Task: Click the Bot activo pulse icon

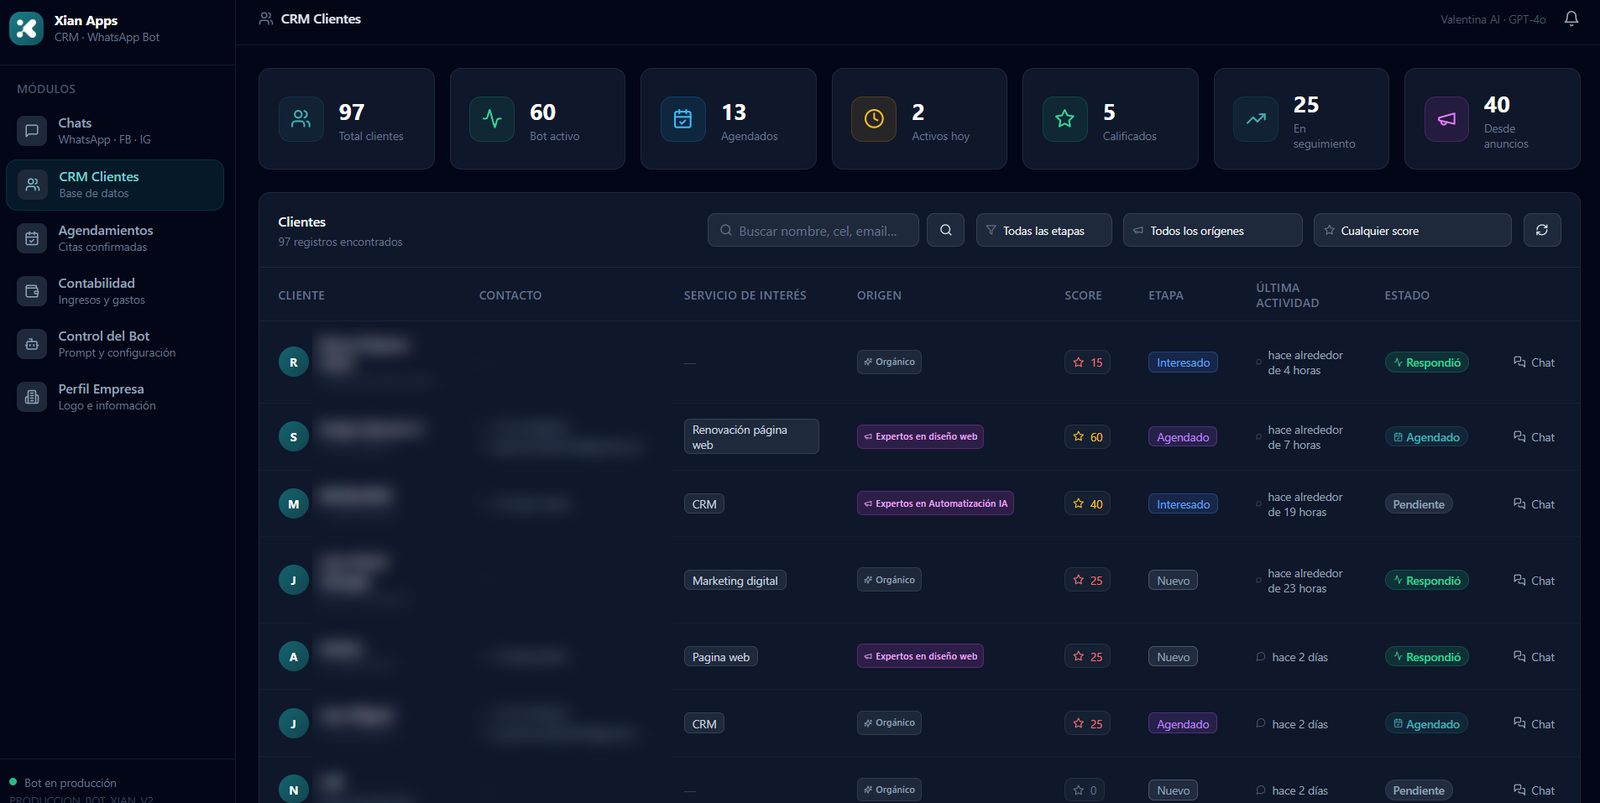Action: pos(492,119)
